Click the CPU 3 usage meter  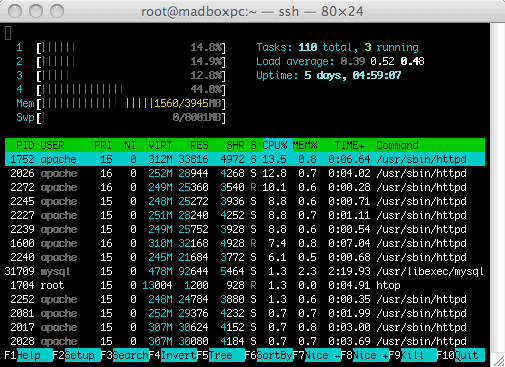pos(131,76)
